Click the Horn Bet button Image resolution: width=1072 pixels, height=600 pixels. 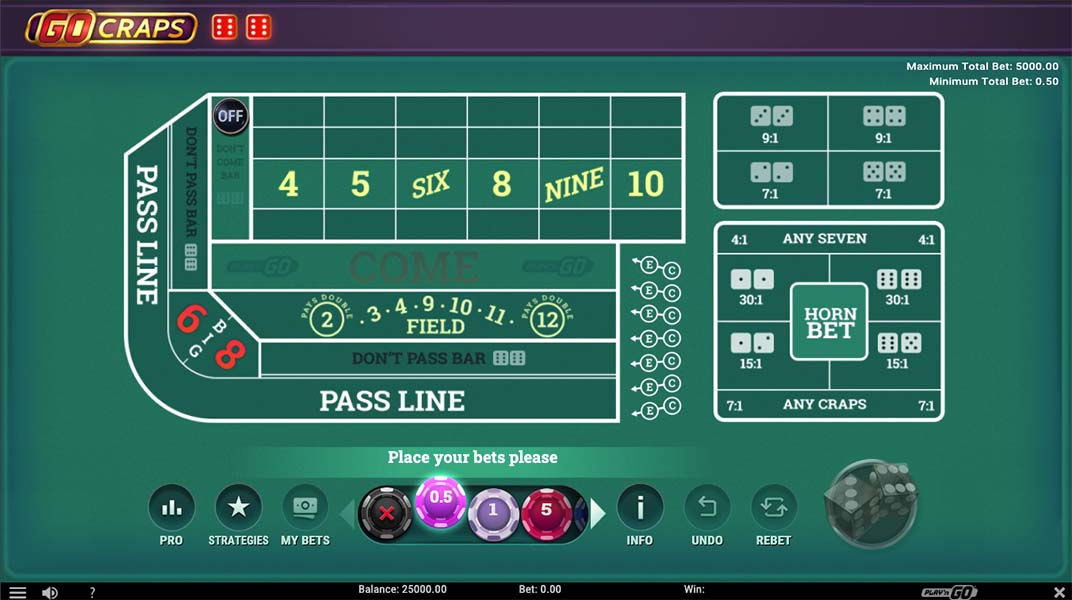point(829,322)
